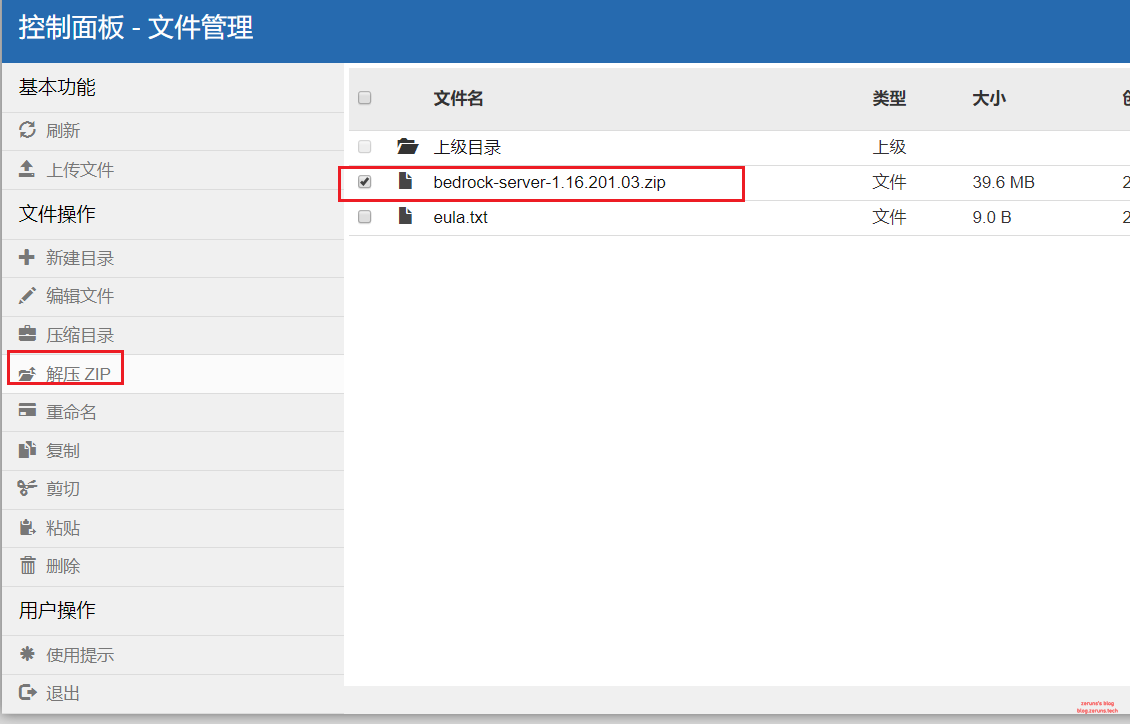The width and height of the screenshot is (1130, 724).
Task: Choose 编辑文件 in sidebar
Action: (x=80, y=296)
